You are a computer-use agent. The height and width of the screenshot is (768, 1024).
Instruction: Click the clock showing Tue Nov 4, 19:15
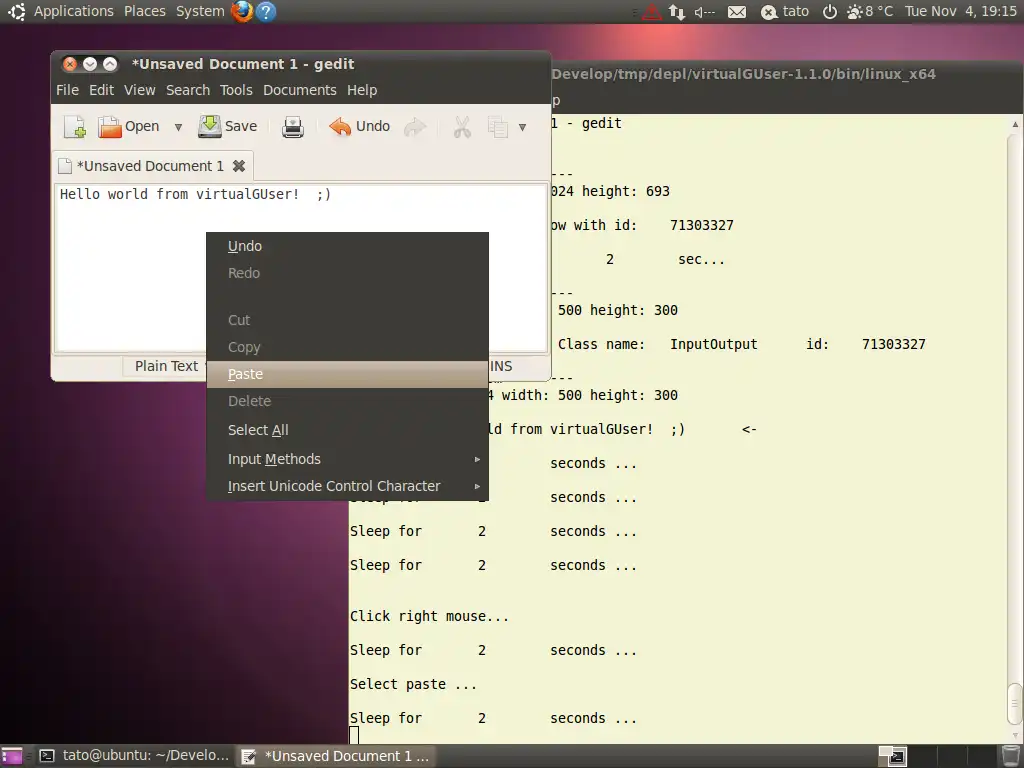tap(960, 12)
